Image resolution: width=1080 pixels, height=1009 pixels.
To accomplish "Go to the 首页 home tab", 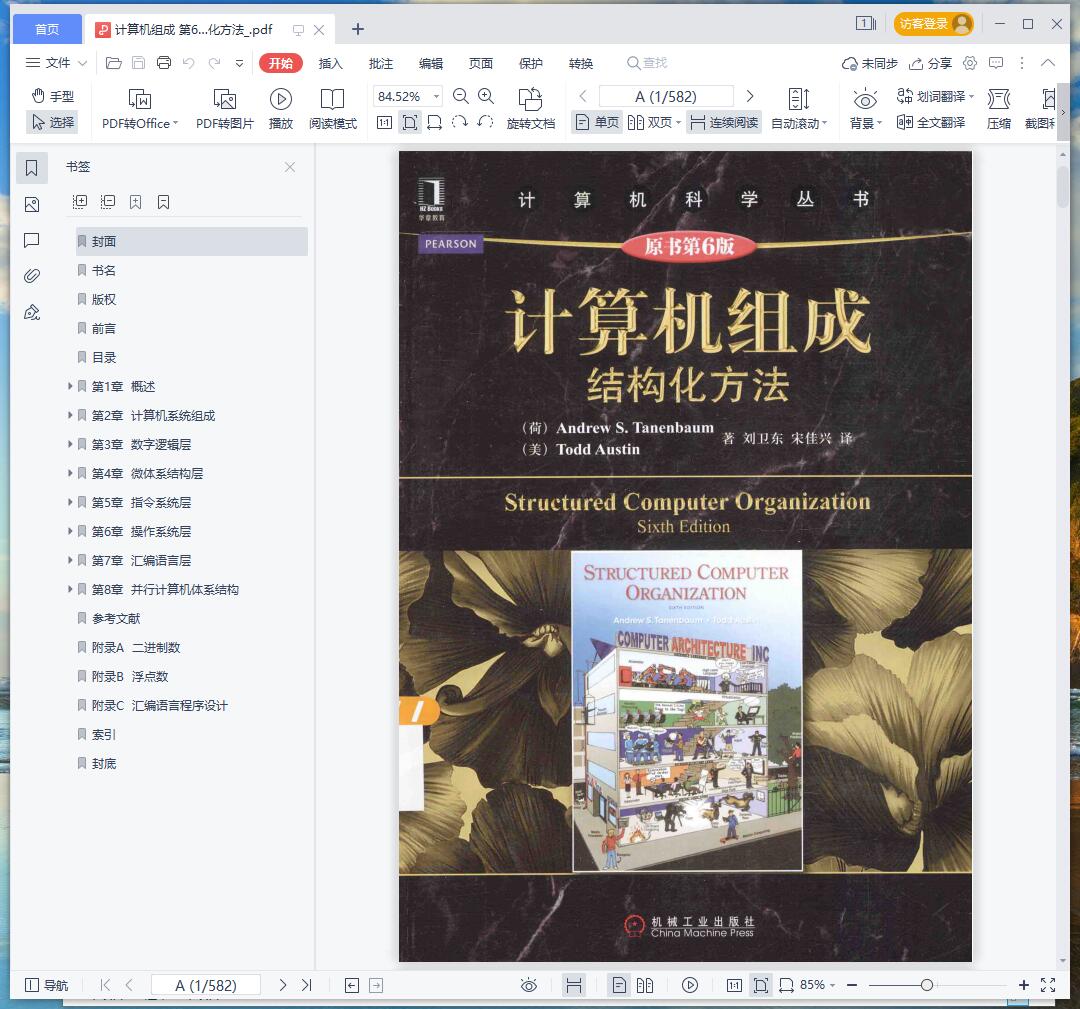I will tap(47, 30).
